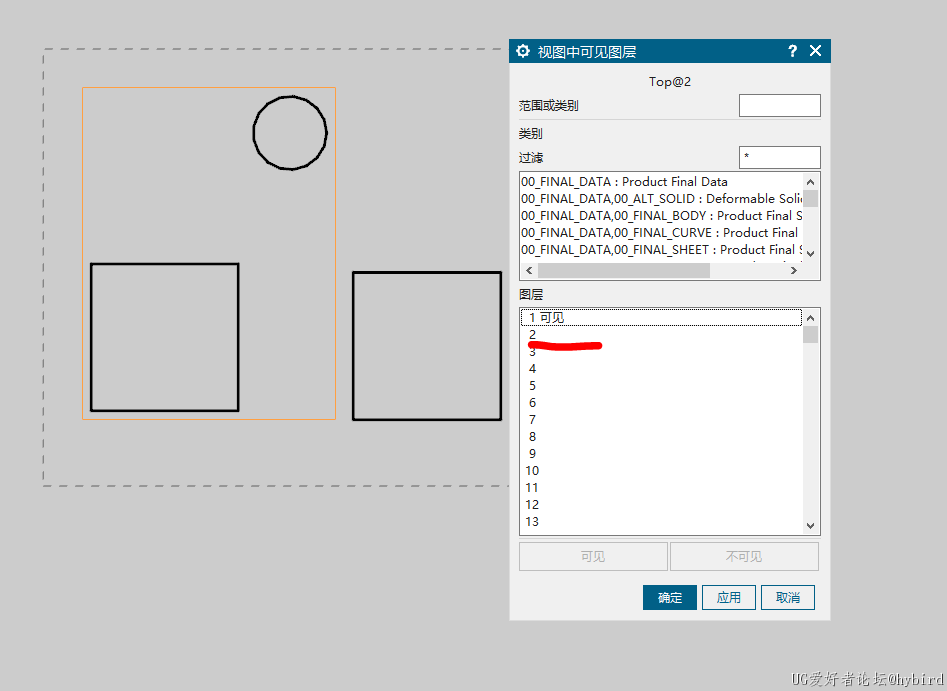Click the layer list's scroll down arrow
Image resolution: width=947 pixels, height=691 pixels.
tap(810, 526)
